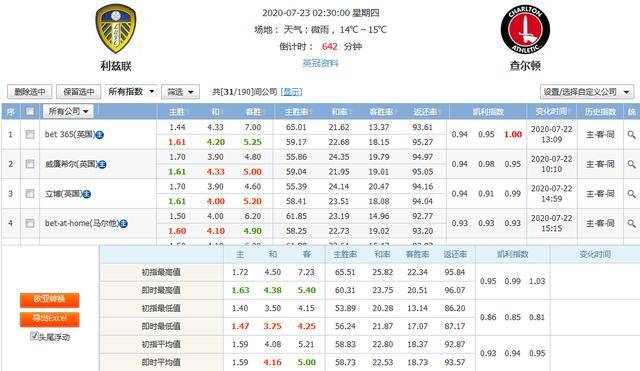
Task: Click the 初指最高值 row label
Action: 161,272
